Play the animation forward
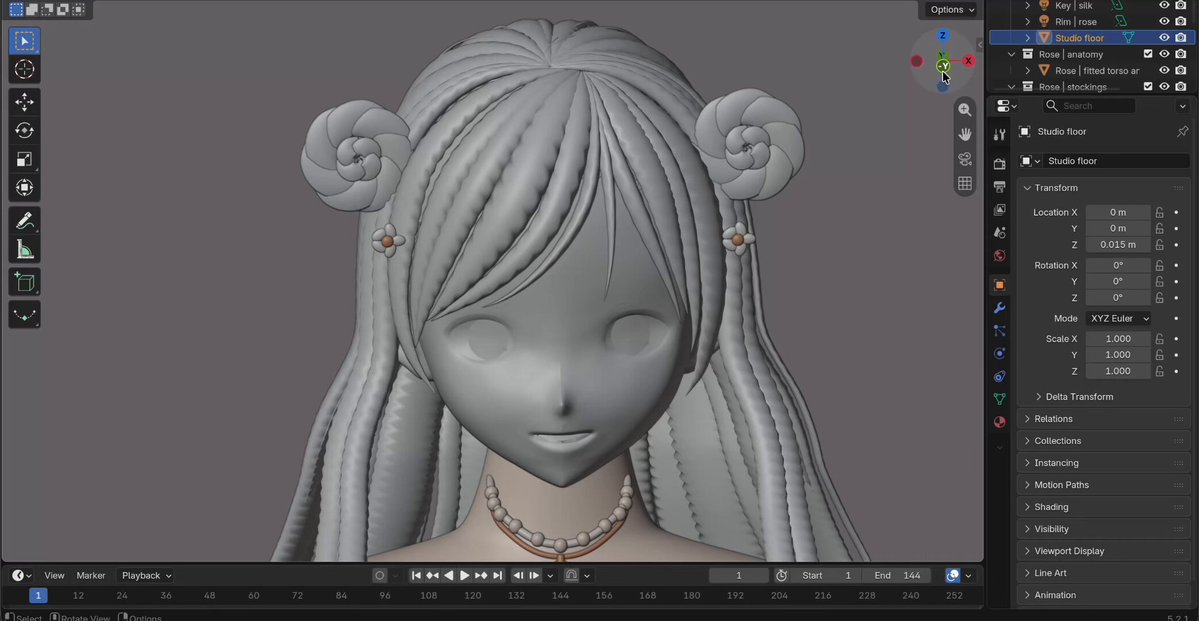Image resolution: width=1199 pixels, height=621 pixels. pos(464,576)
